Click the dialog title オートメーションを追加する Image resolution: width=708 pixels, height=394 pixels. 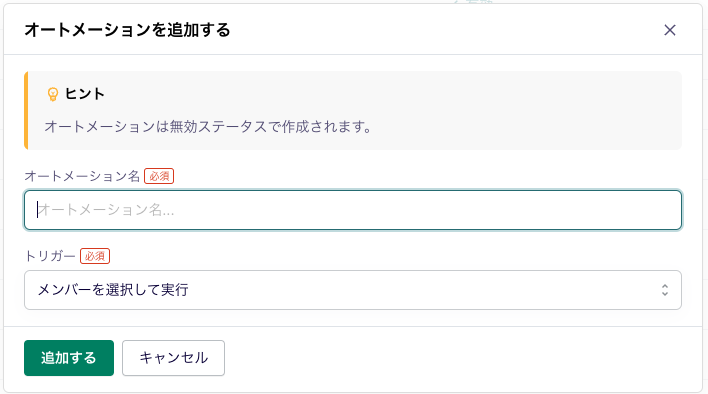[x=127, y=30]
